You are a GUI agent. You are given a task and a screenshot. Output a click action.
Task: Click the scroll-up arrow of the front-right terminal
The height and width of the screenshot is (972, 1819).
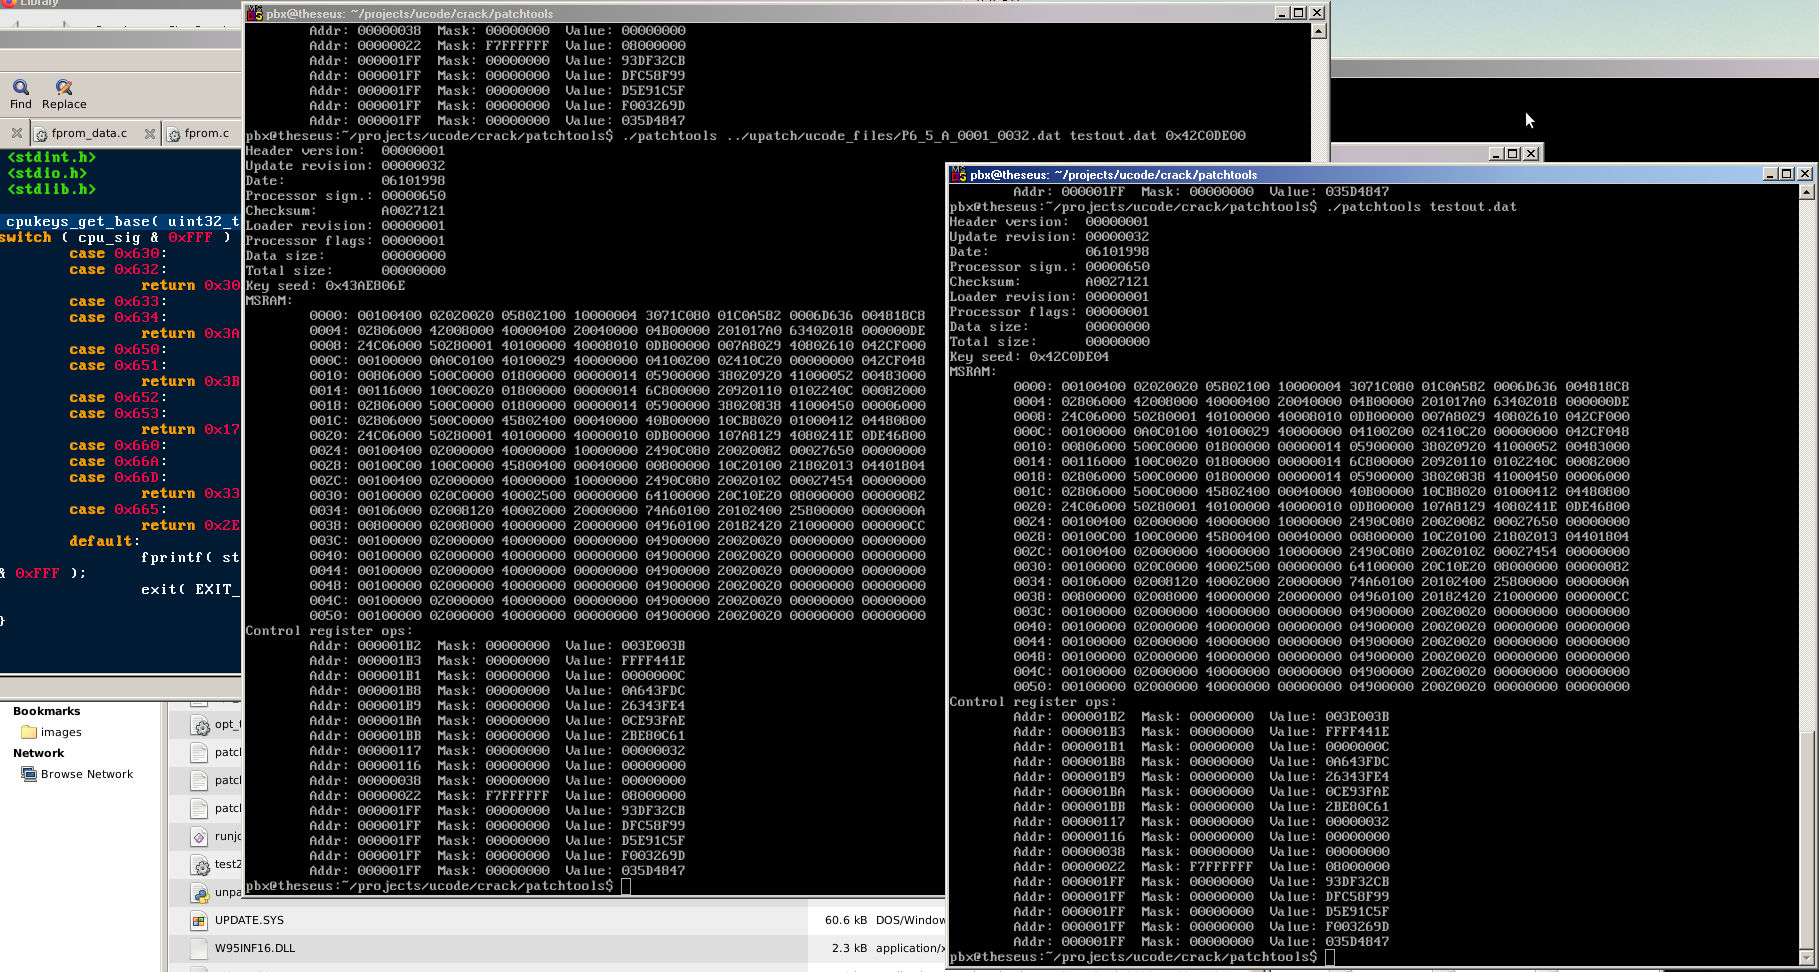click(1806, 192)
